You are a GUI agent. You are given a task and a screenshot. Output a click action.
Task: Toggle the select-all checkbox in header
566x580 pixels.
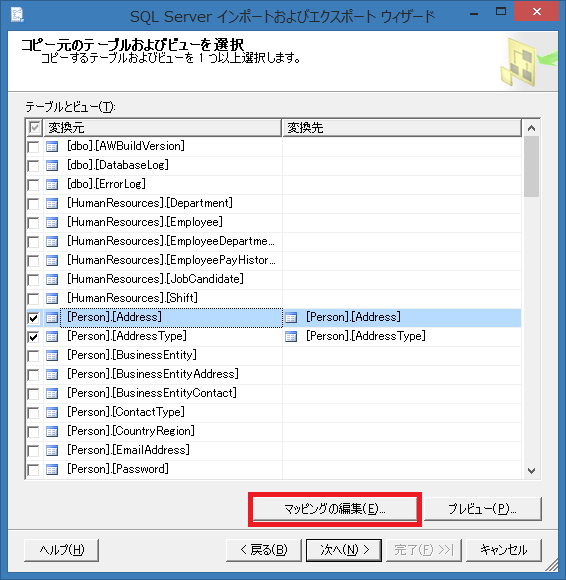click(x=34, y=128)
